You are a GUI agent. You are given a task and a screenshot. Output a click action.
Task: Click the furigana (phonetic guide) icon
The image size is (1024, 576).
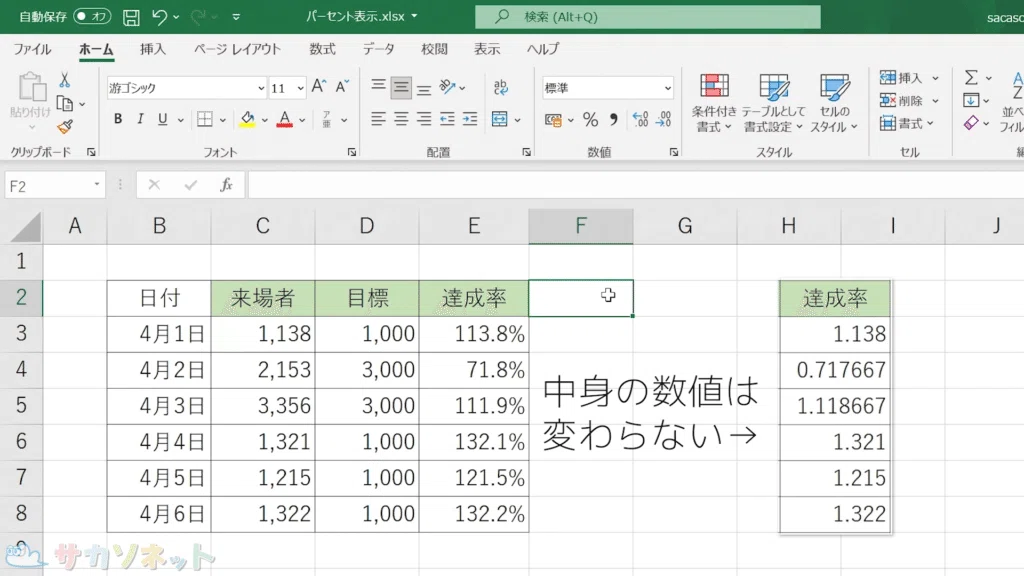click(327, 119)
